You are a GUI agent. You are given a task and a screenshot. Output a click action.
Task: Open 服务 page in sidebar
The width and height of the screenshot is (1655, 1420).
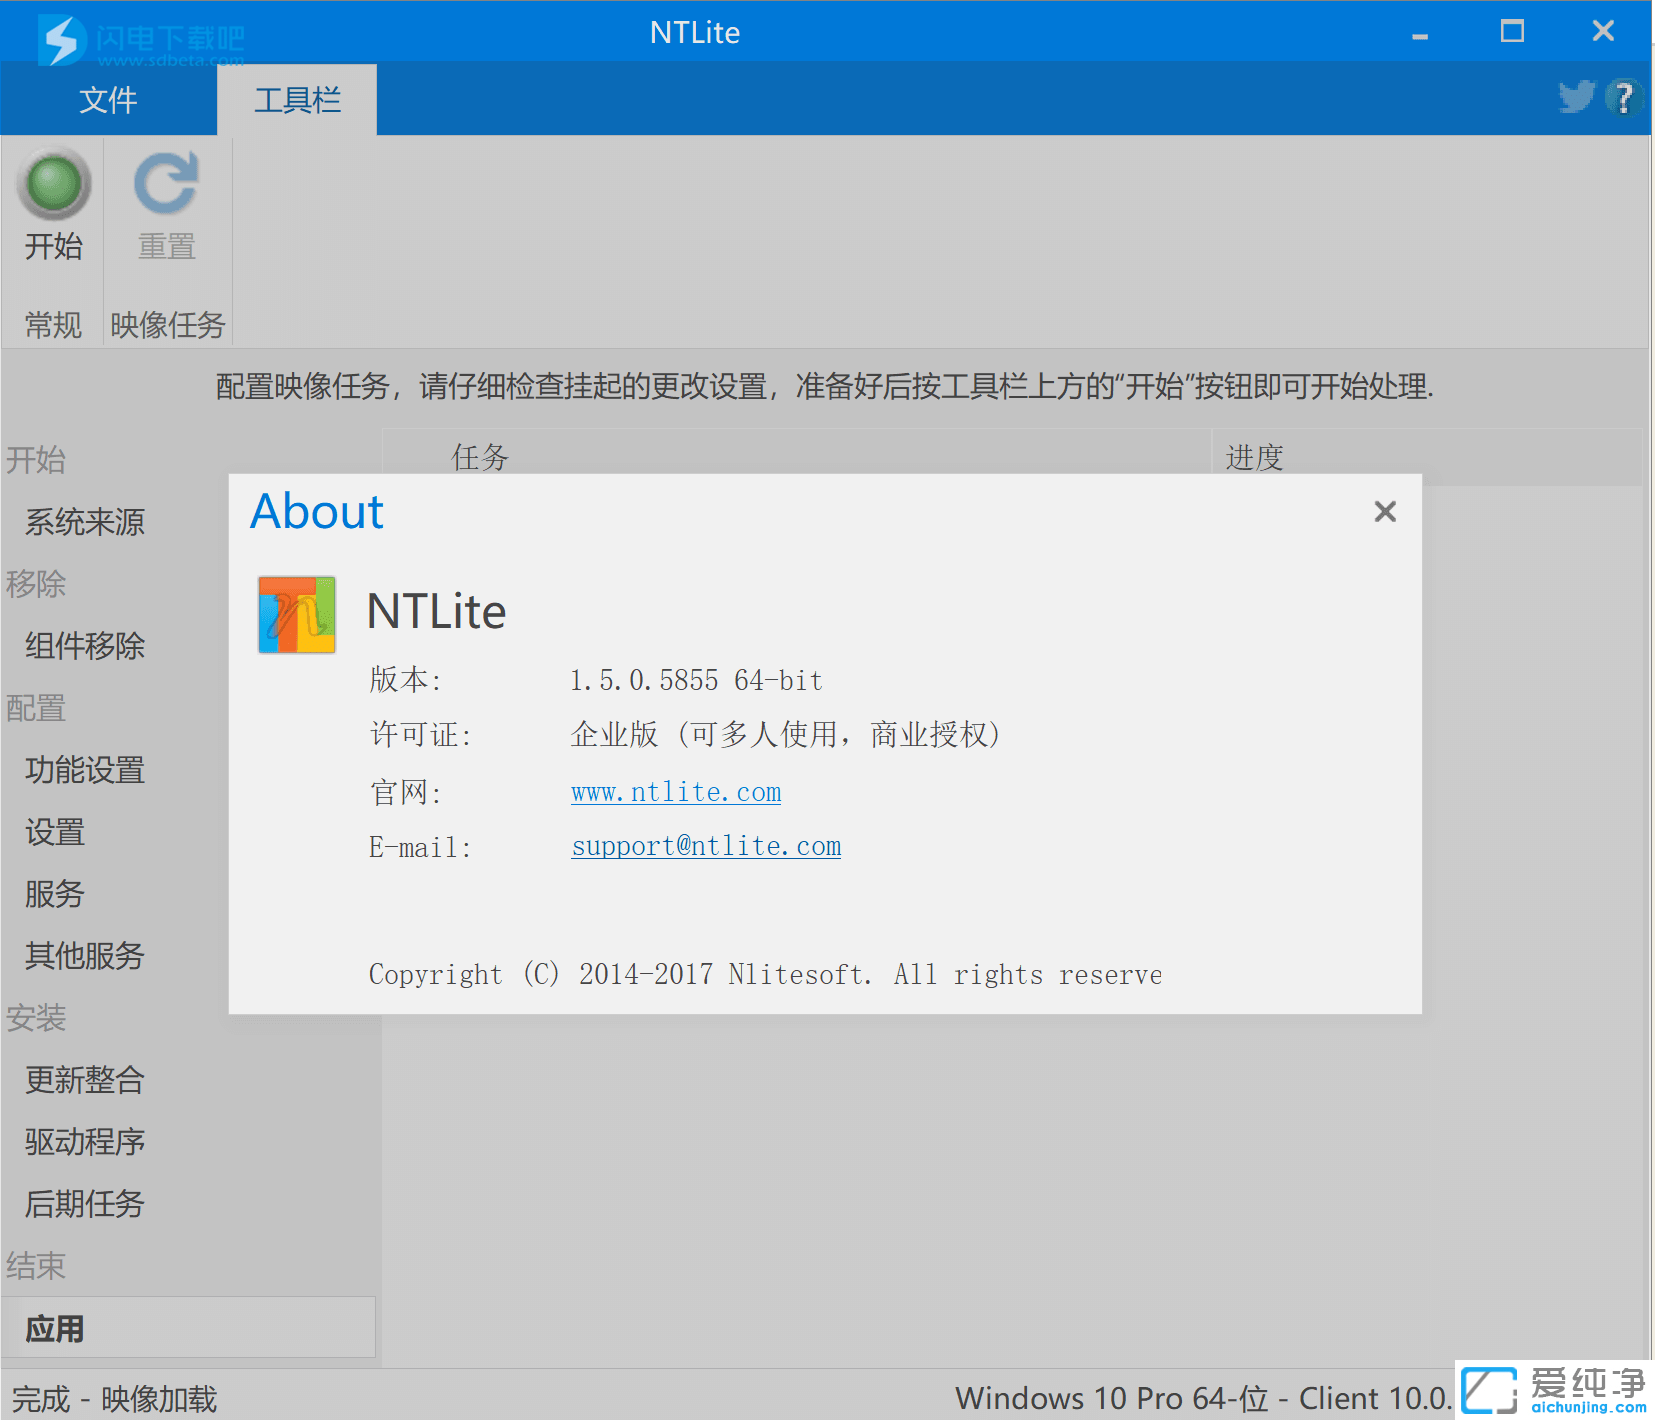point(55,894)
